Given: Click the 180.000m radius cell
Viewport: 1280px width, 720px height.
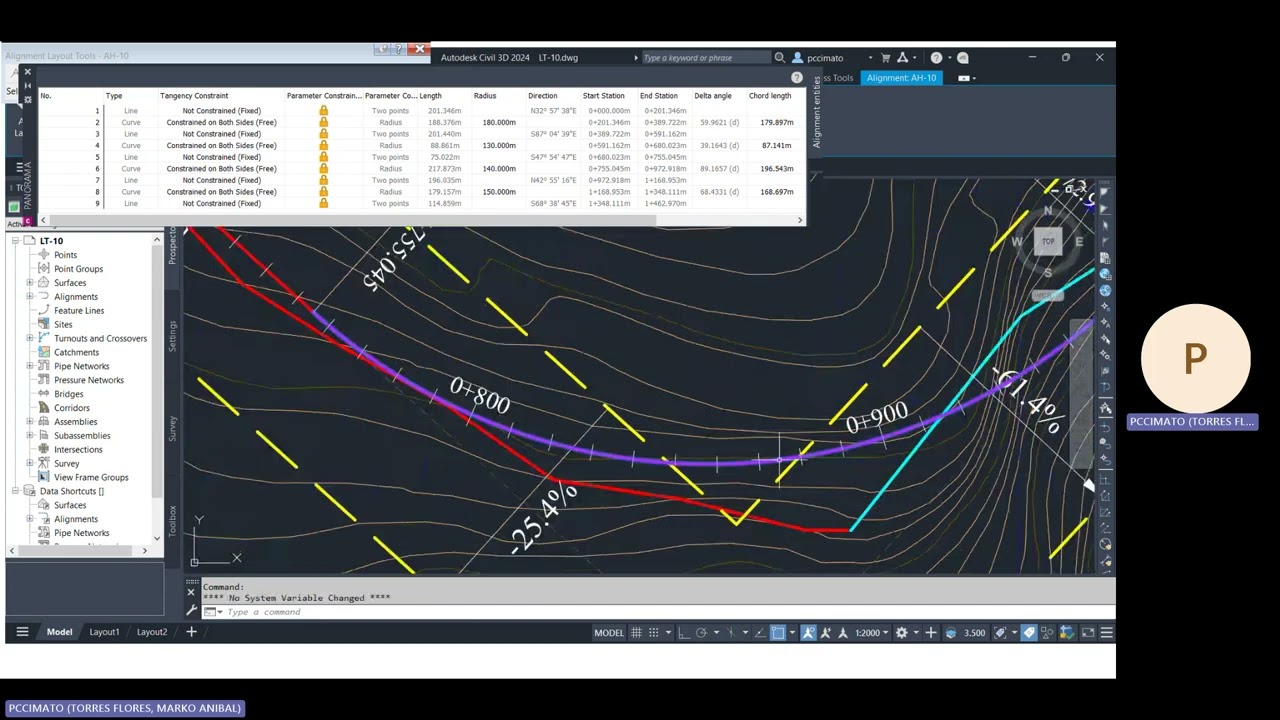Looking at the screenshot, I should pos(499,122).
